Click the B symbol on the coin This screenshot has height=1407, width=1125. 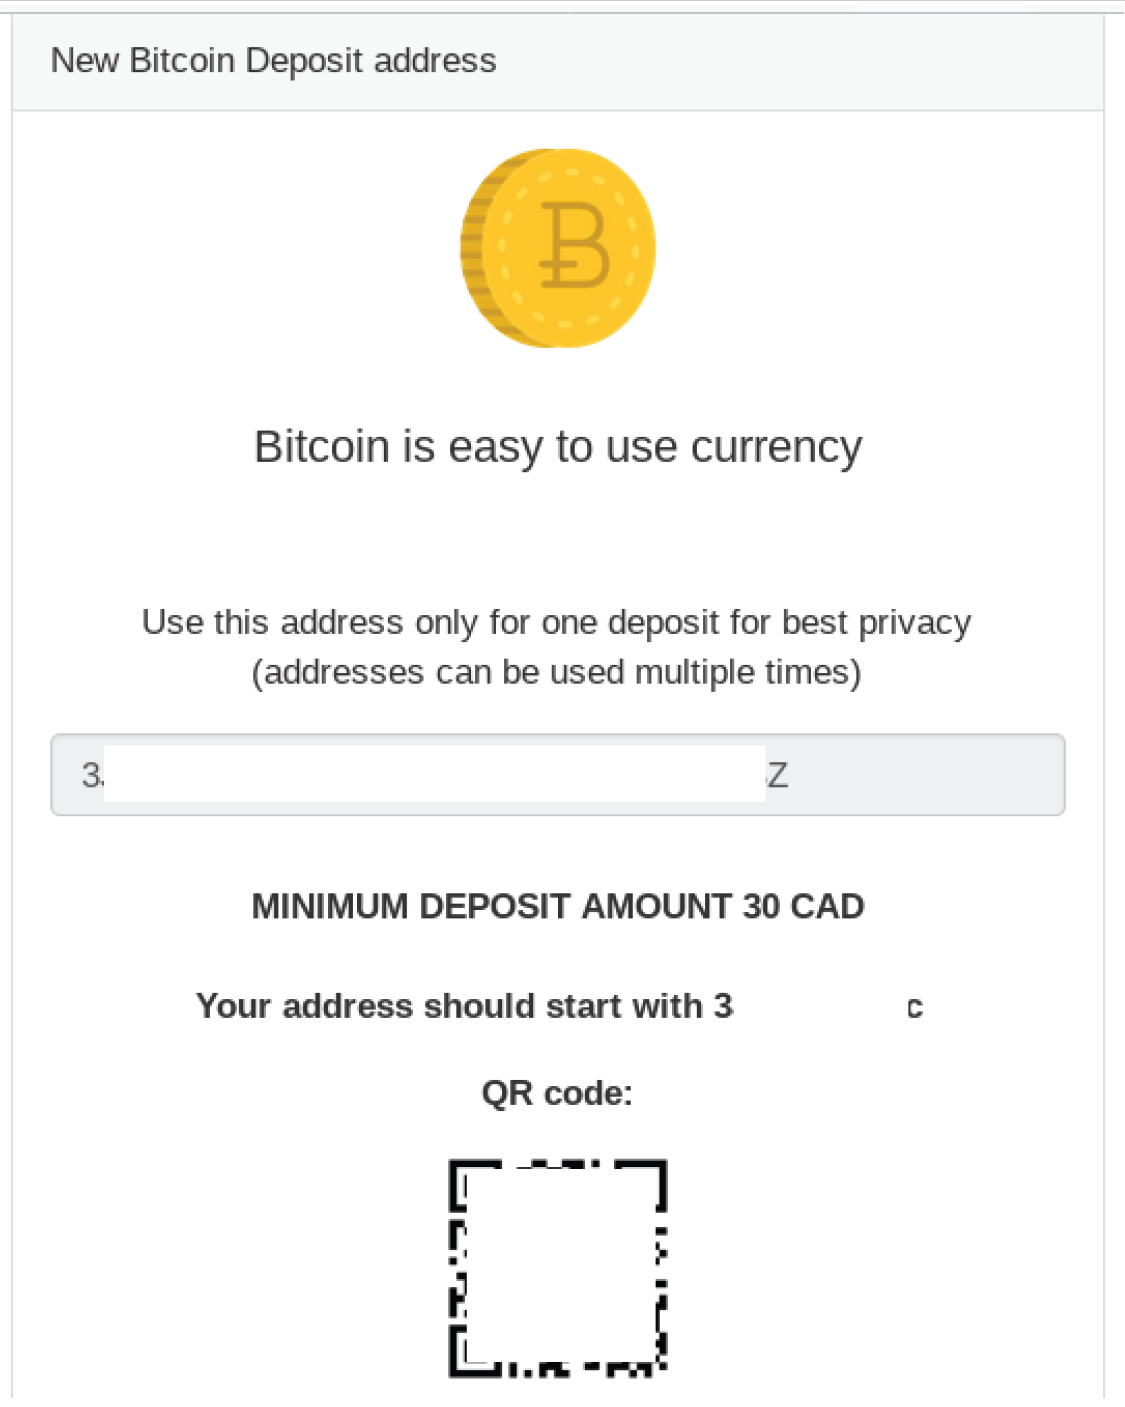[x=574, y=245]
